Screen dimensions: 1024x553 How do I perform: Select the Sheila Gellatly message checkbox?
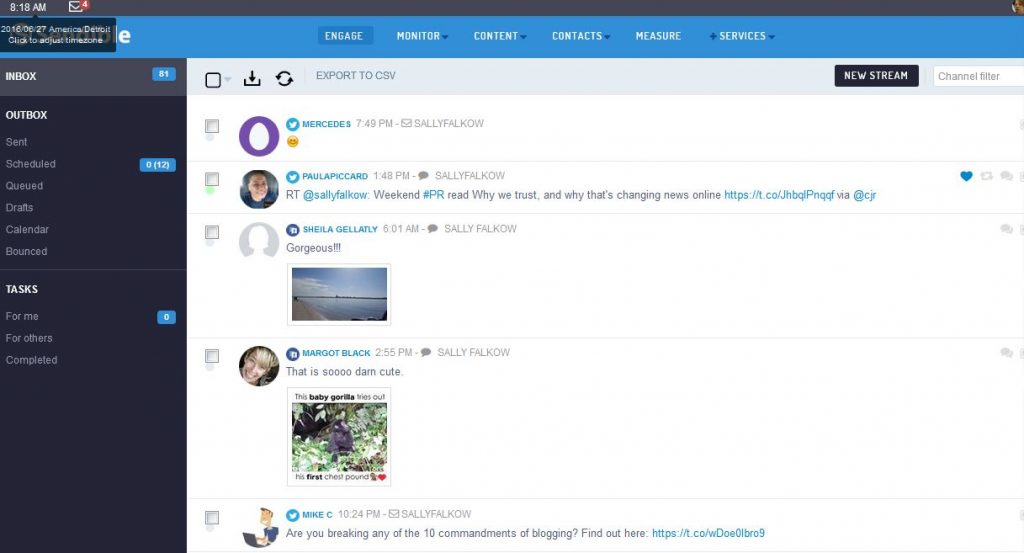click(212, 232)
